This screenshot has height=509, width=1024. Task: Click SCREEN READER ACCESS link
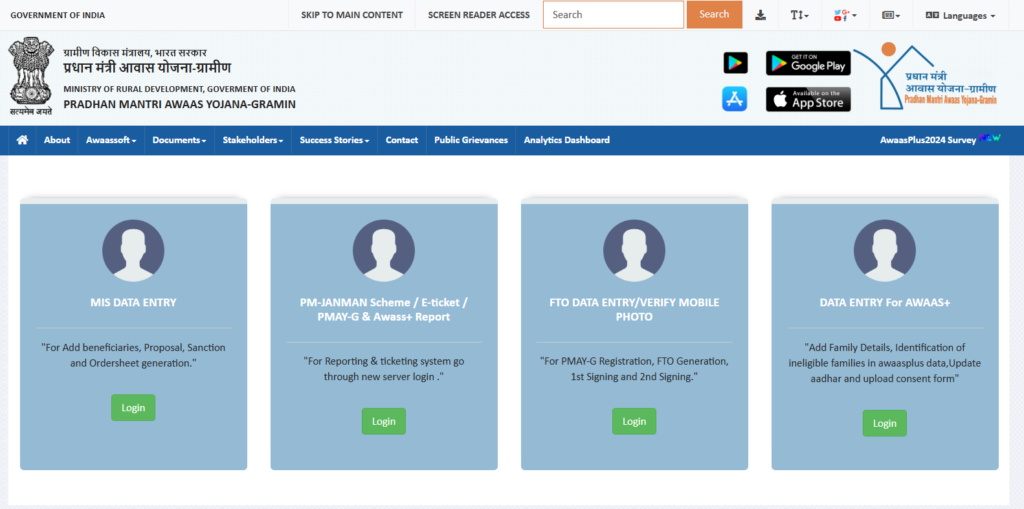point(479,15)
